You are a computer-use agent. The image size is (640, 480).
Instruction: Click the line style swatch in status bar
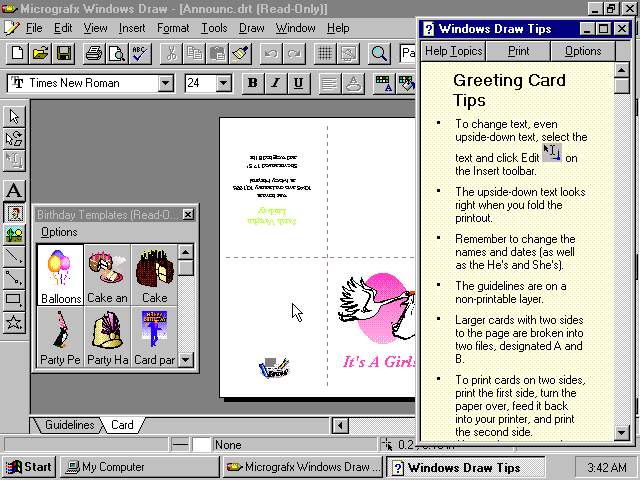click(180, 444)
